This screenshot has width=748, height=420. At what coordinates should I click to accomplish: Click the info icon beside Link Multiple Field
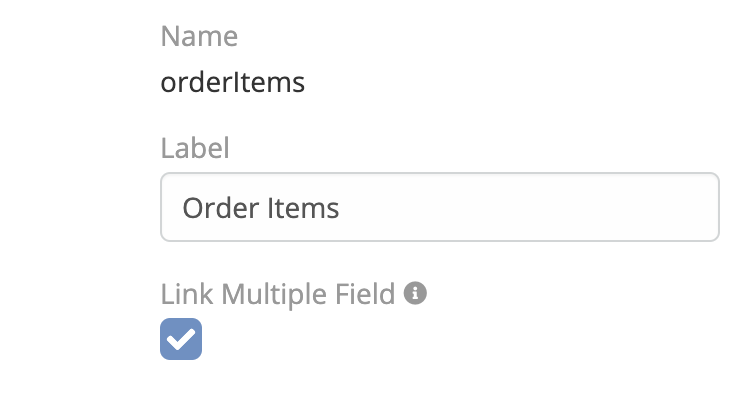click(416, 294)
